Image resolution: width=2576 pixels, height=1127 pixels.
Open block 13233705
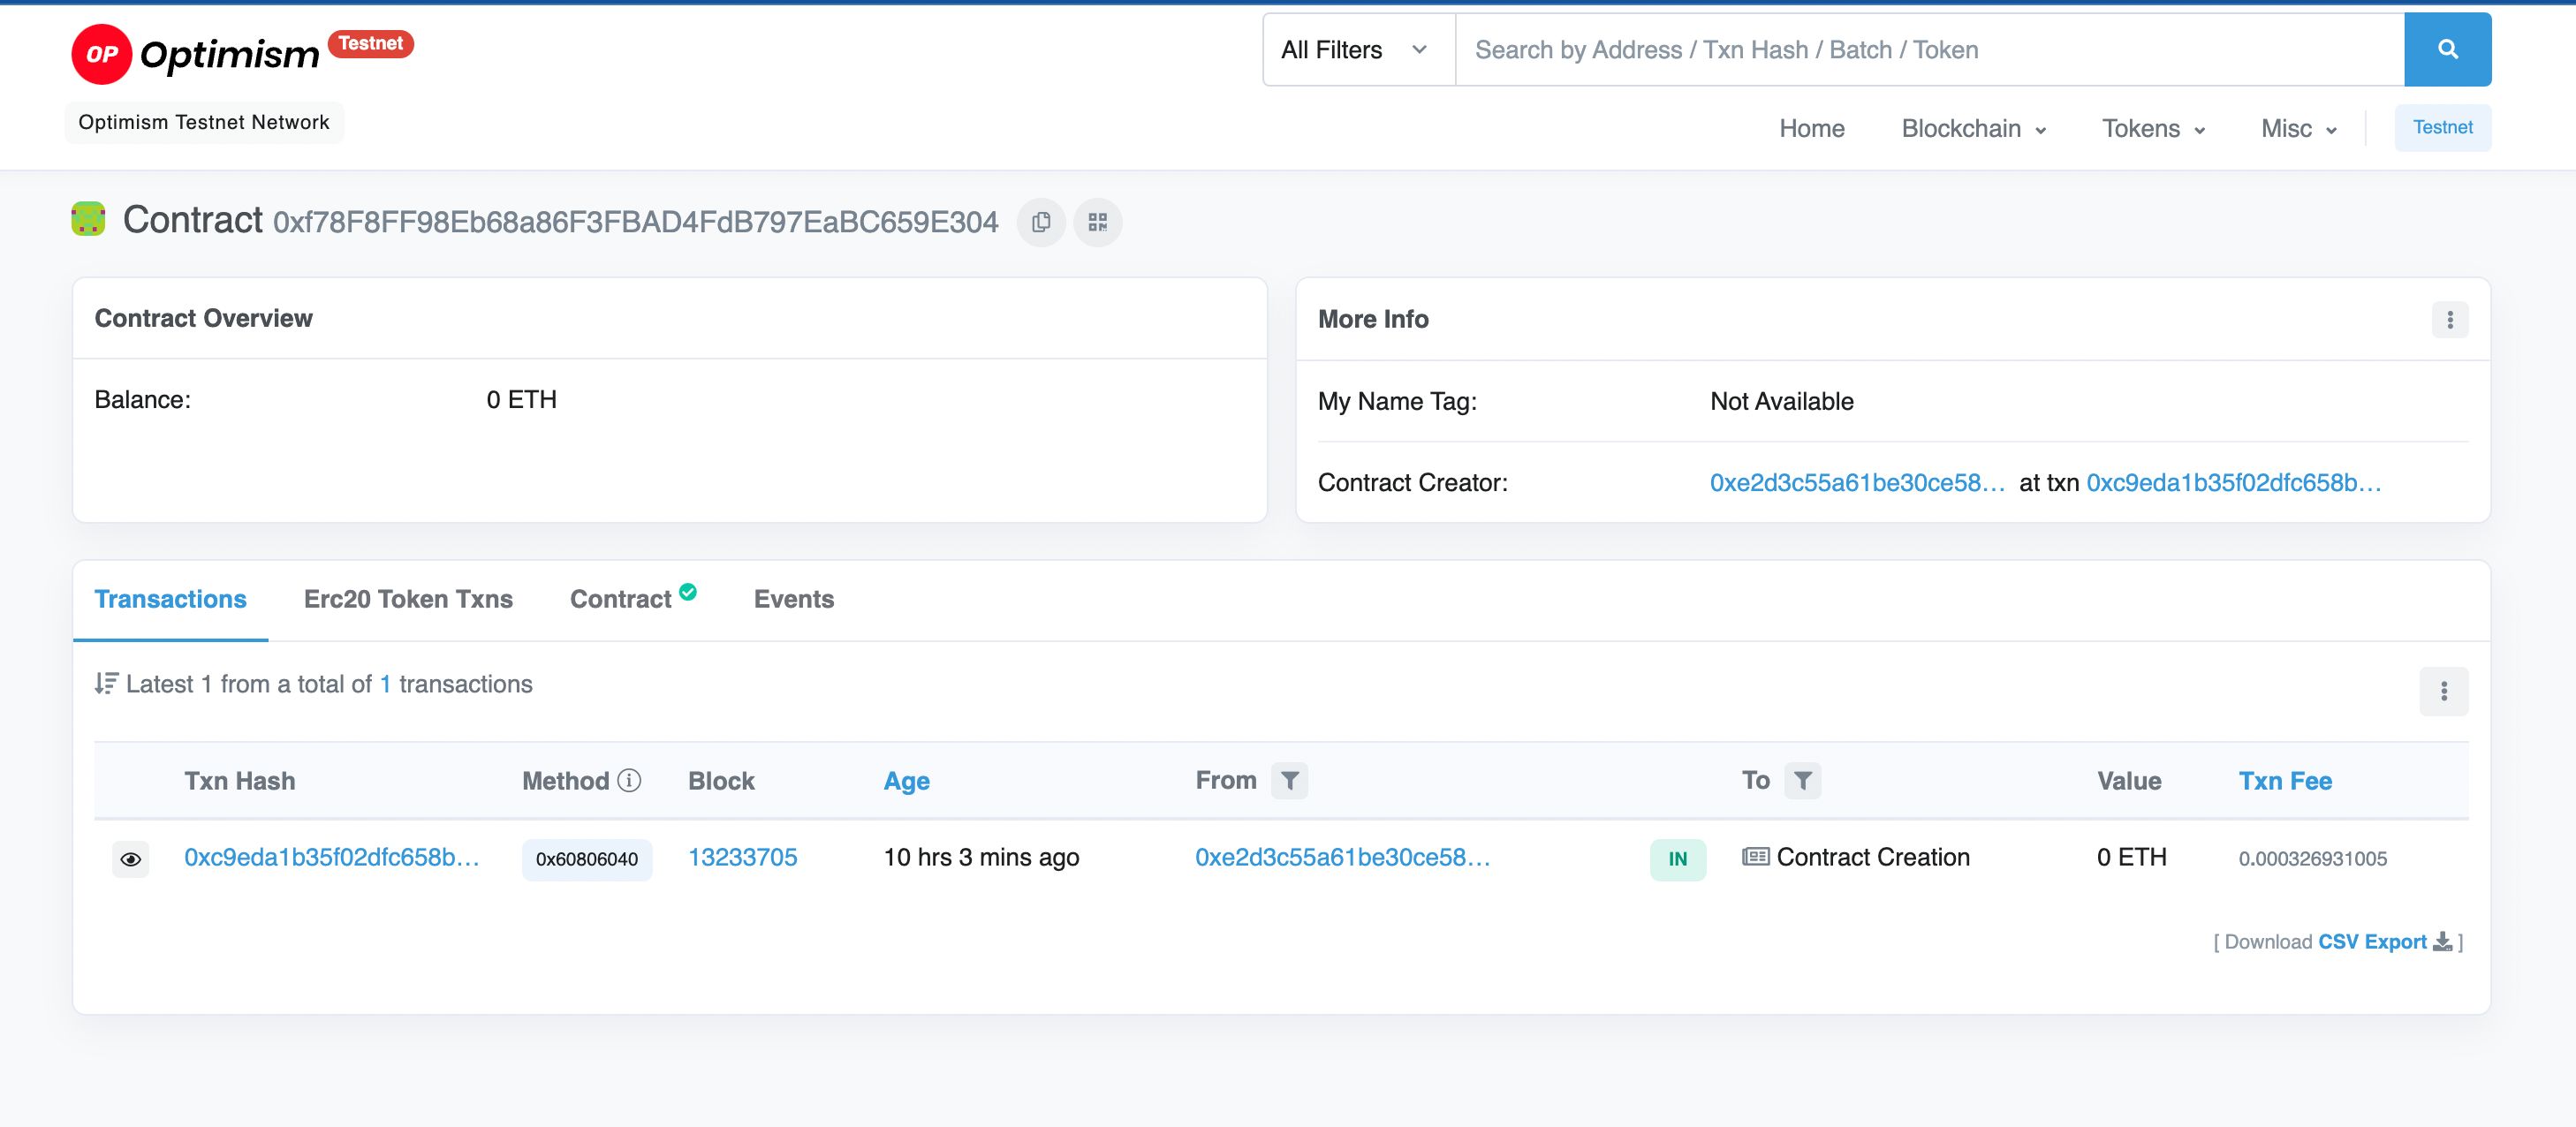pos(742,857)
